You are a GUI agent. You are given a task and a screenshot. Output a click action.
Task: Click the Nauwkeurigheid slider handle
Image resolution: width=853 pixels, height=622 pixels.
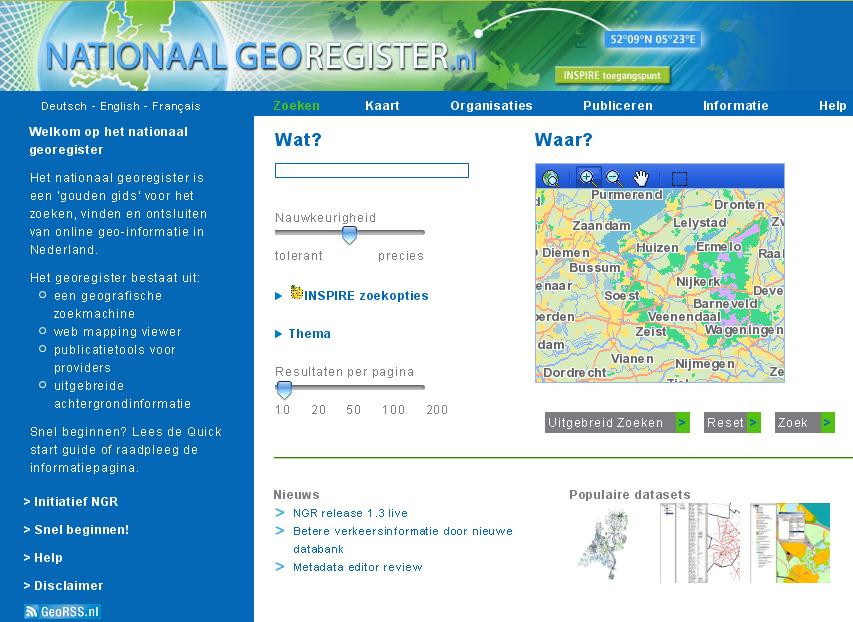point(349,235)
